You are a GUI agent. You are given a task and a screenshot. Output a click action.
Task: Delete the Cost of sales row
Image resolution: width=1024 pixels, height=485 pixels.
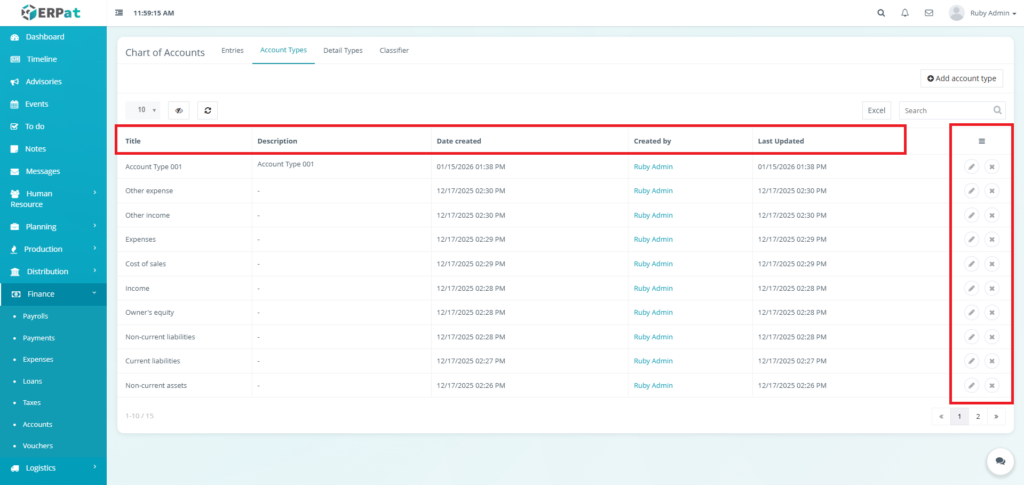[x=992, y=263]
